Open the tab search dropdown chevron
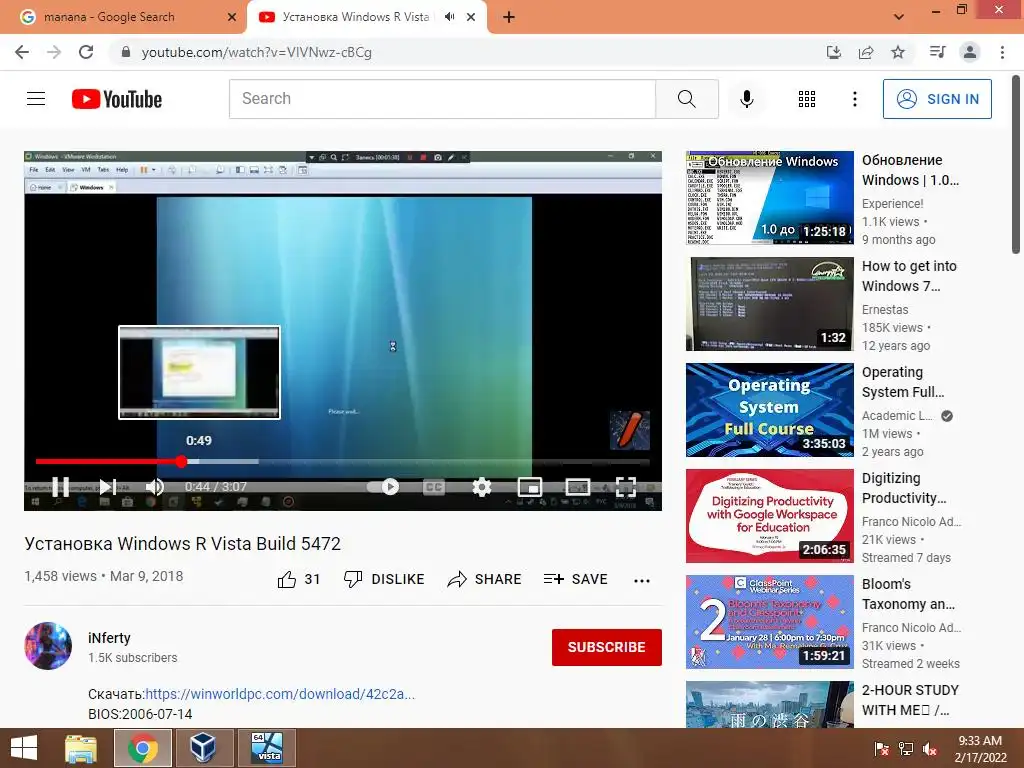The height and width of the screenshot is (768, 1024). point(899,17)
